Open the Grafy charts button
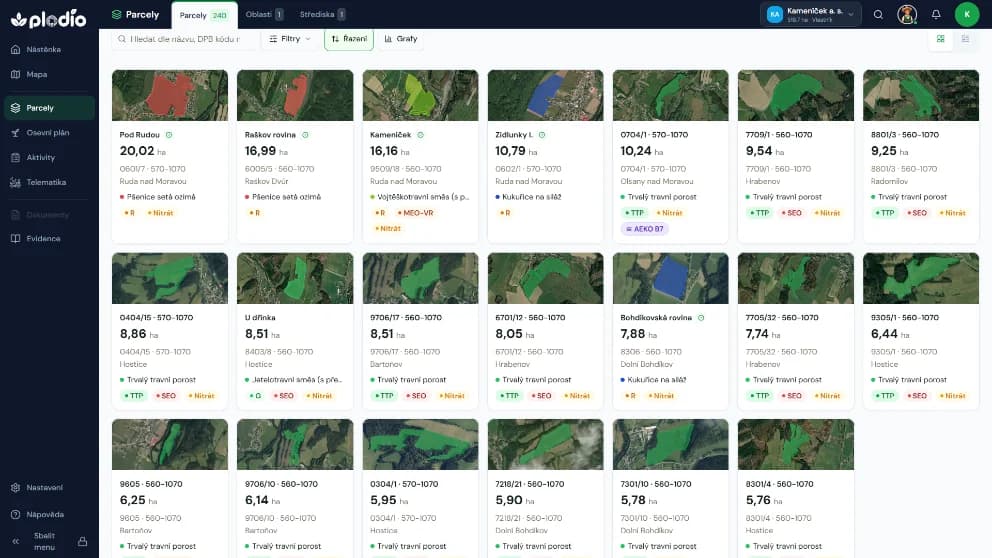 point(401,39)
